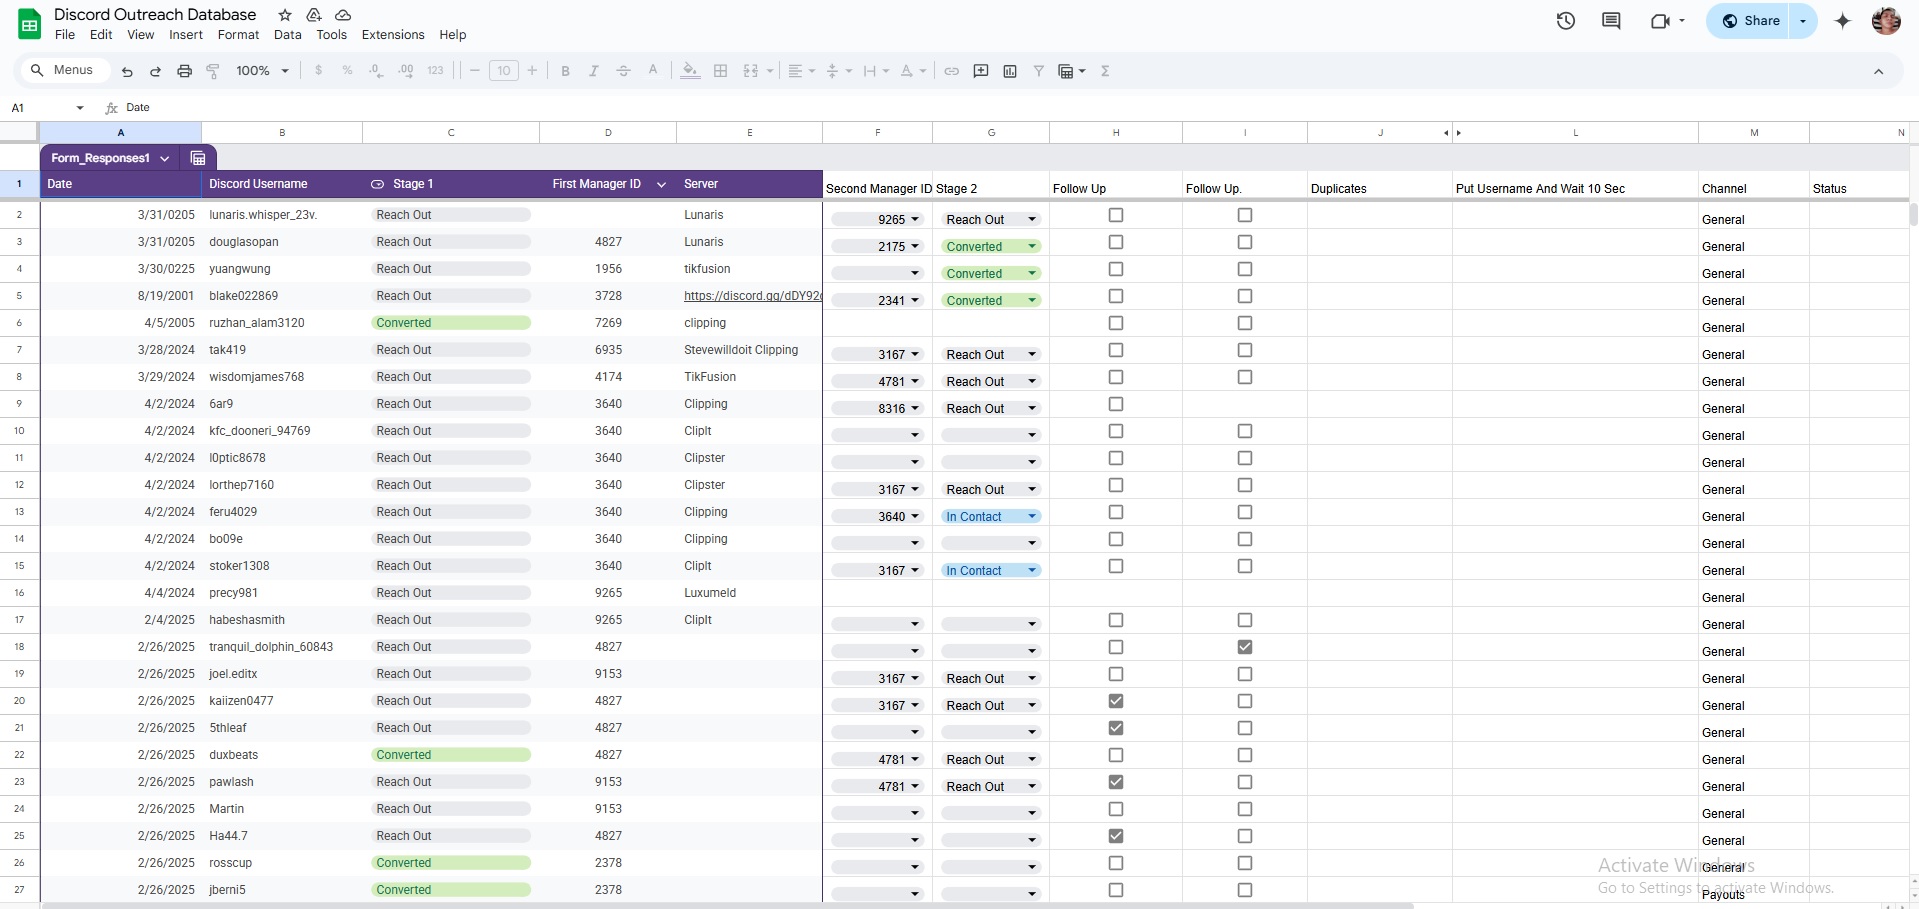The height and width of the screenshot is (909, 1919).
Task: Click the Share button
Action: (1751, 21)
